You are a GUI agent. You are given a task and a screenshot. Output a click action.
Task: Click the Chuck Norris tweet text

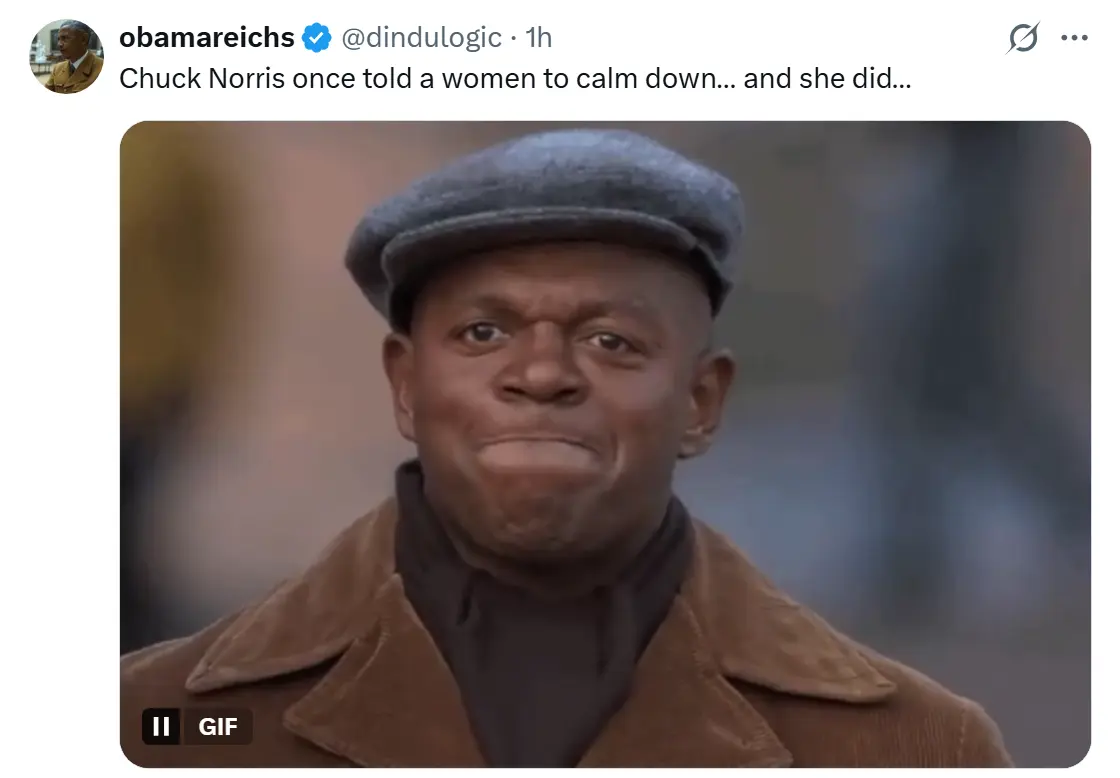click(x=515, y=79)
